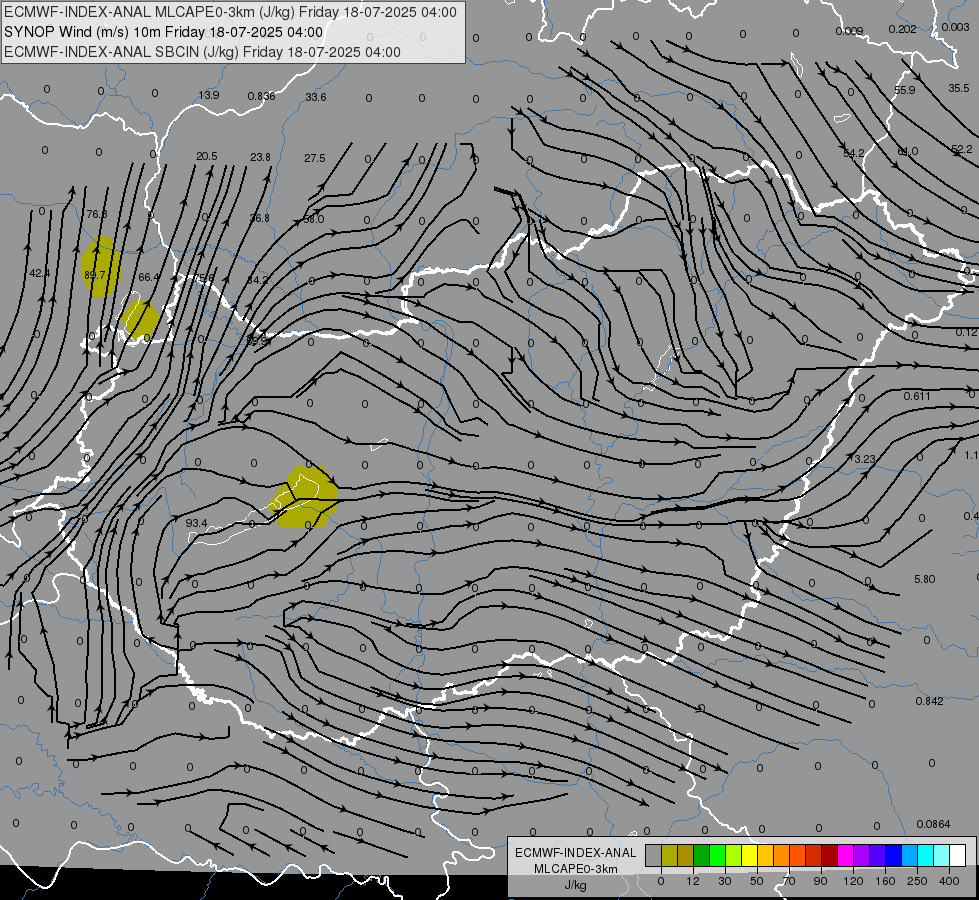
Task: Choose the dark red legend swatch
Action: tap(830, 856)
